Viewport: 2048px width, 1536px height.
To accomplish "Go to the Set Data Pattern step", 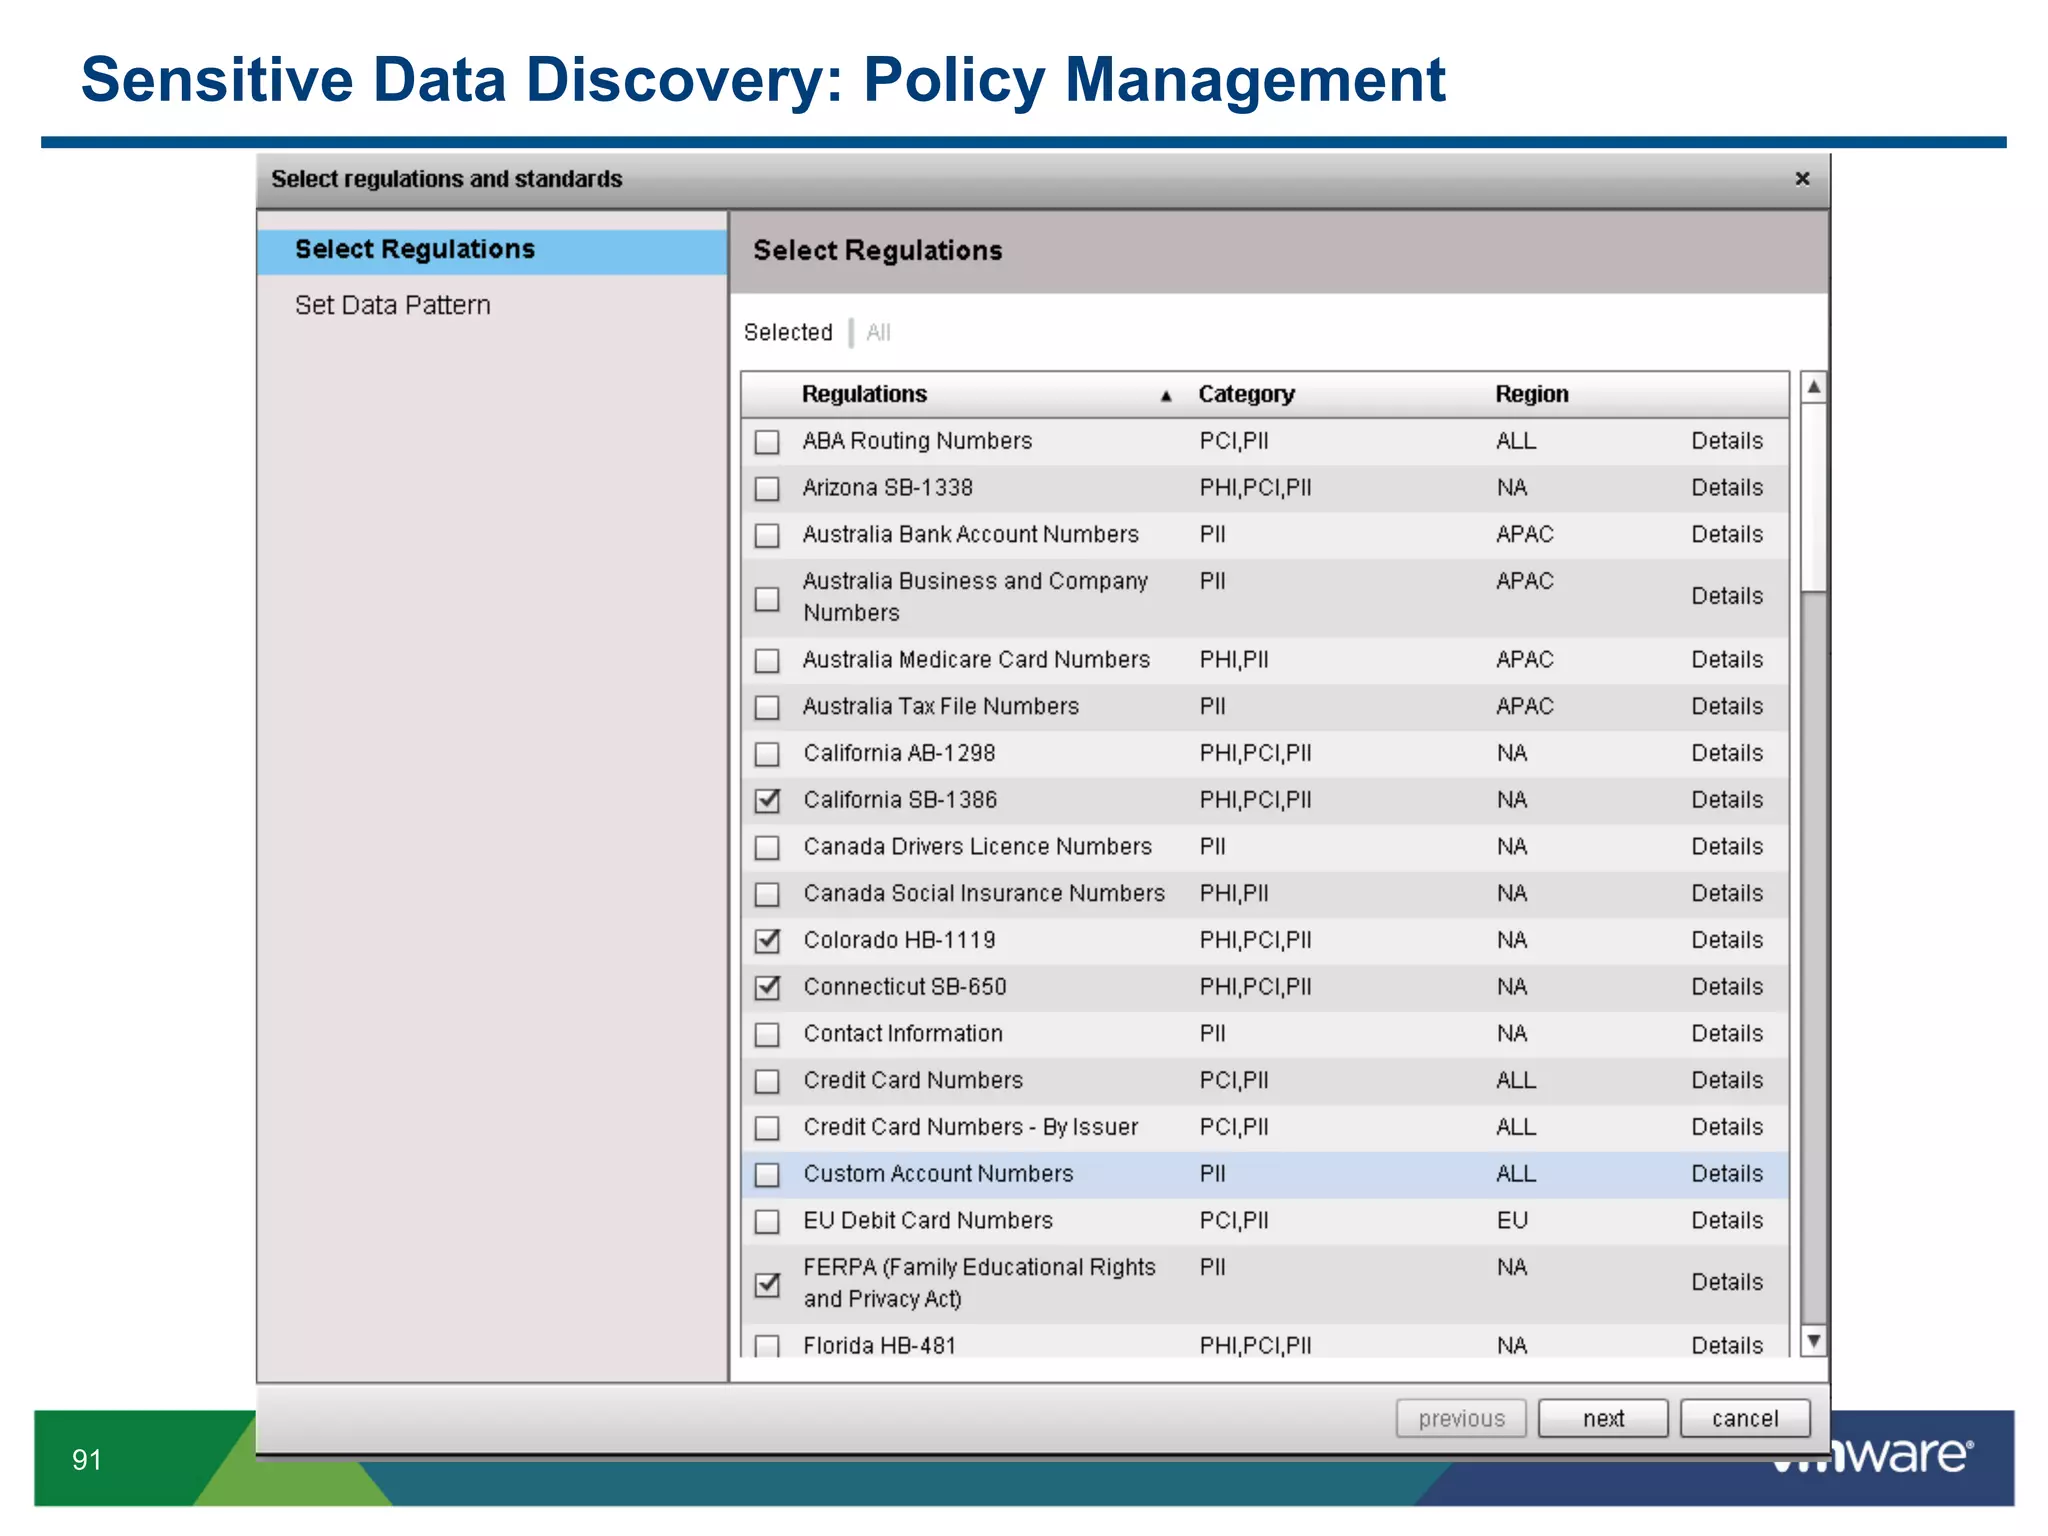I will [393, 305].
